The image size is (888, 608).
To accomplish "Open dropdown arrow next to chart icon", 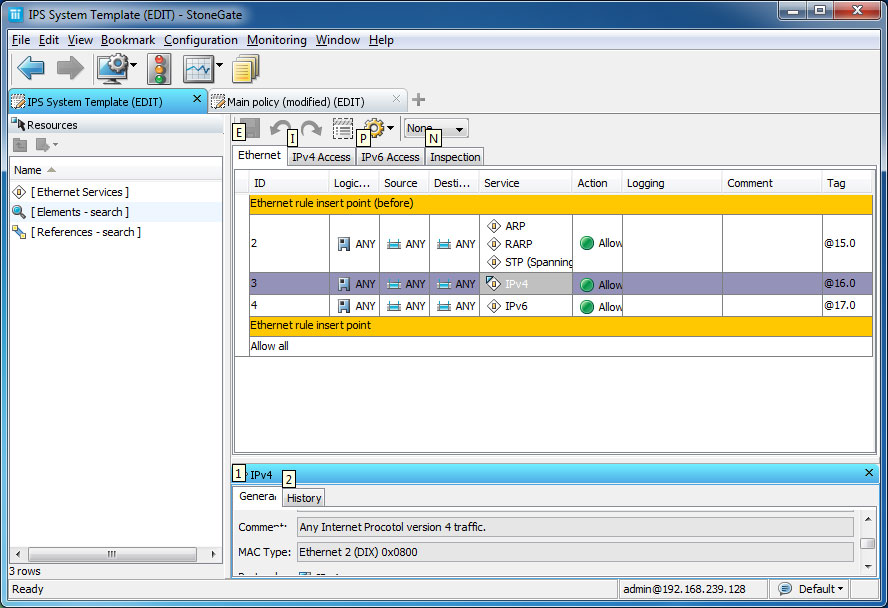I will 219,65.
